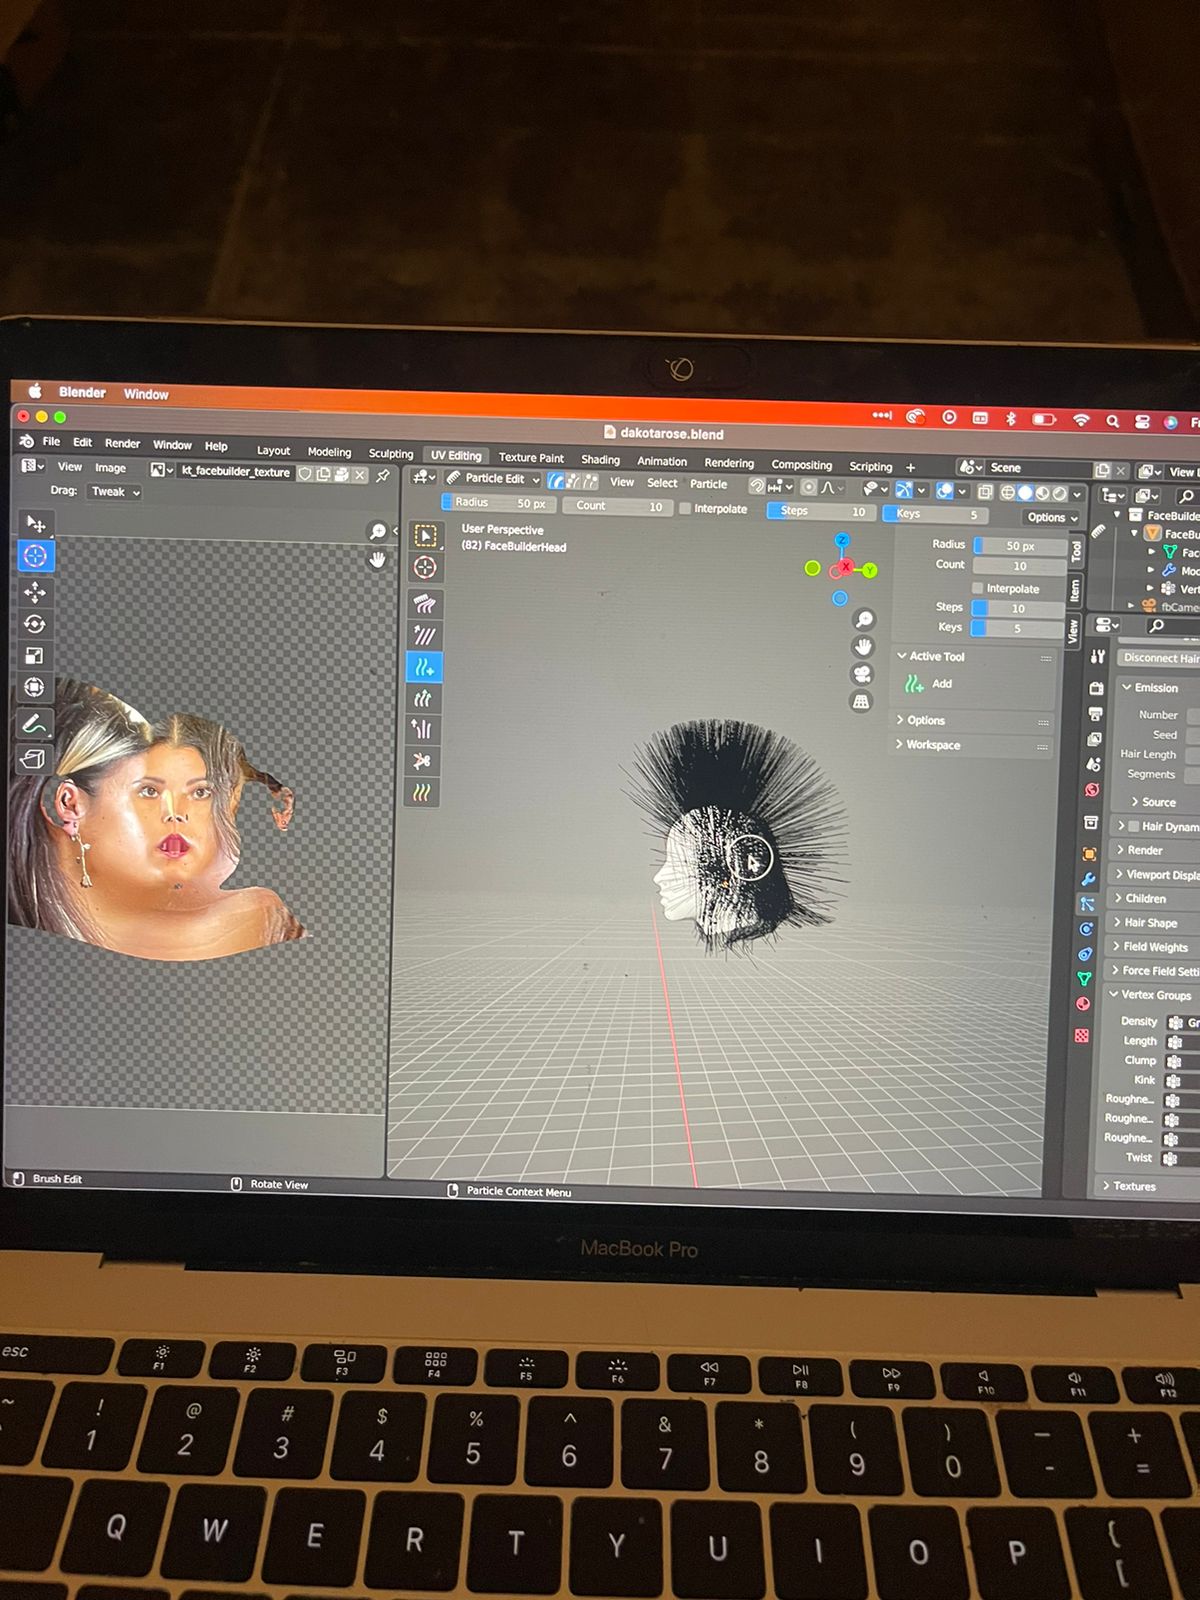Enable the Hair Dynamics checkbox
Screen dimensions: 1200x1600
(1133, 826)
